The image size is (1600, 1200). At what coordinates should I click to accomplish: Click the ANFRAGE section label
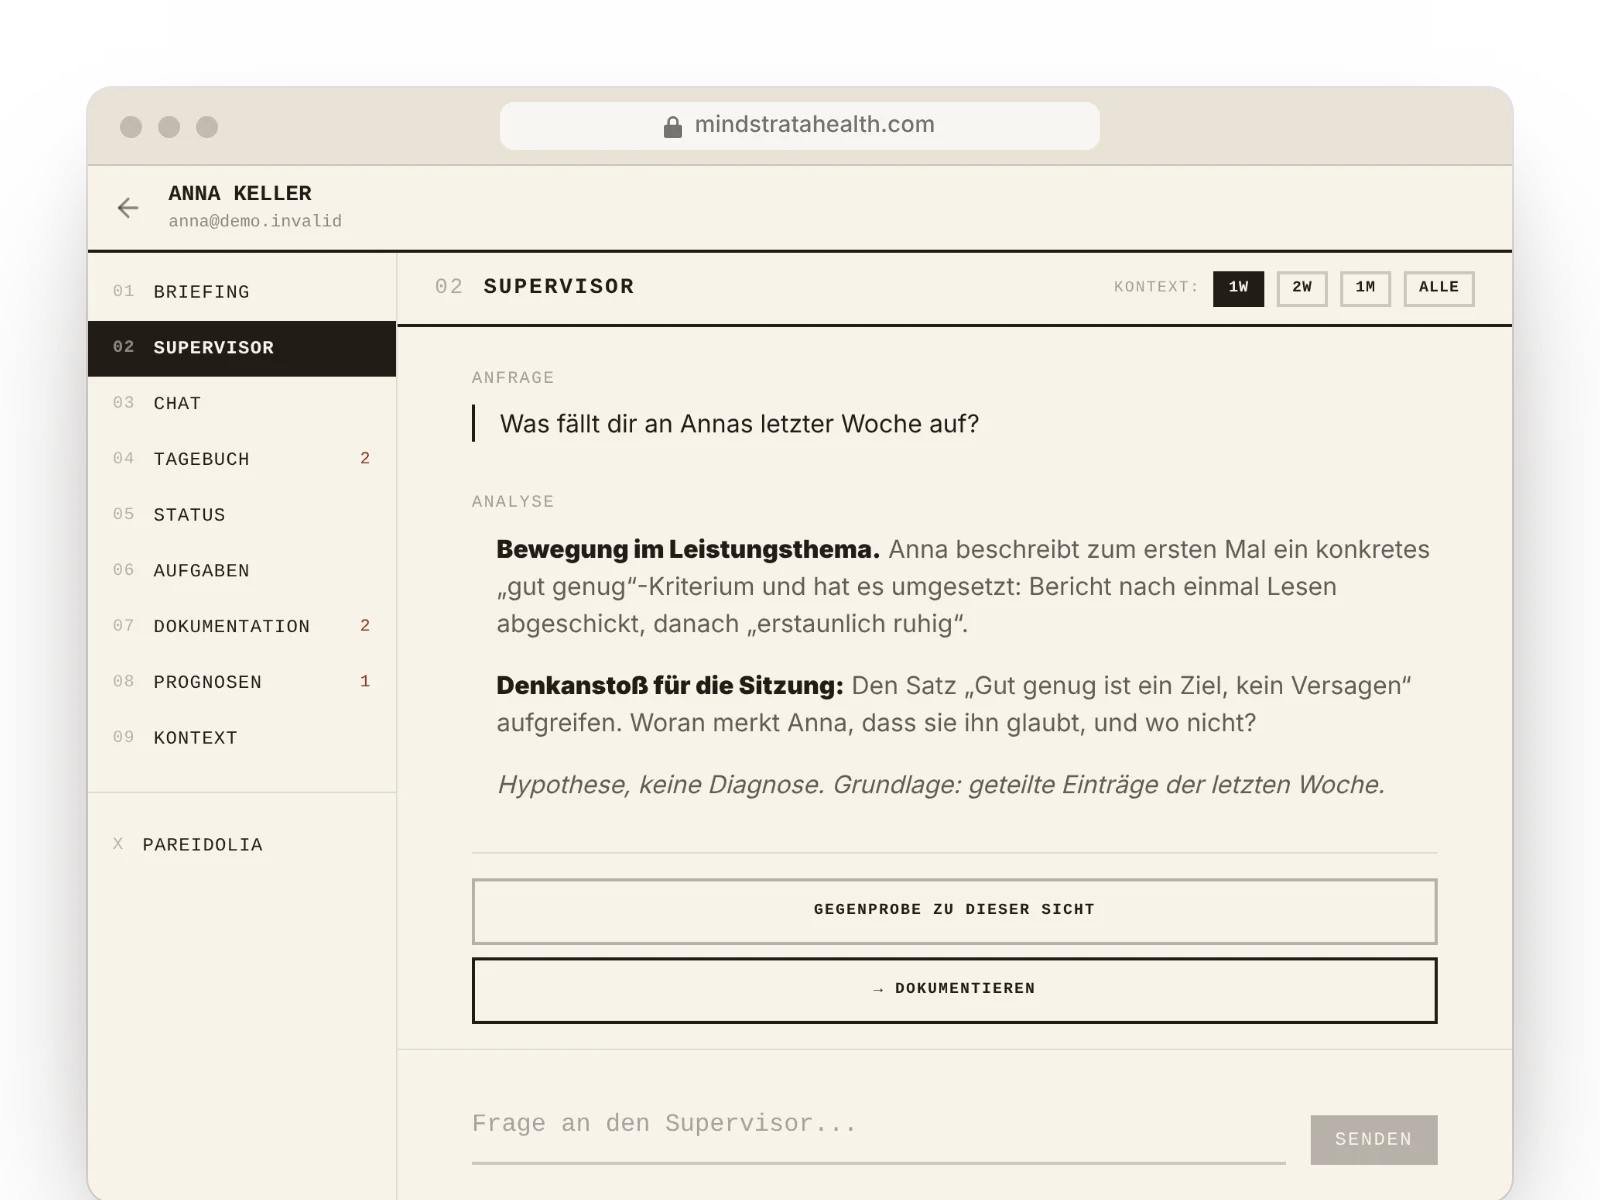(x=513, y=378)
